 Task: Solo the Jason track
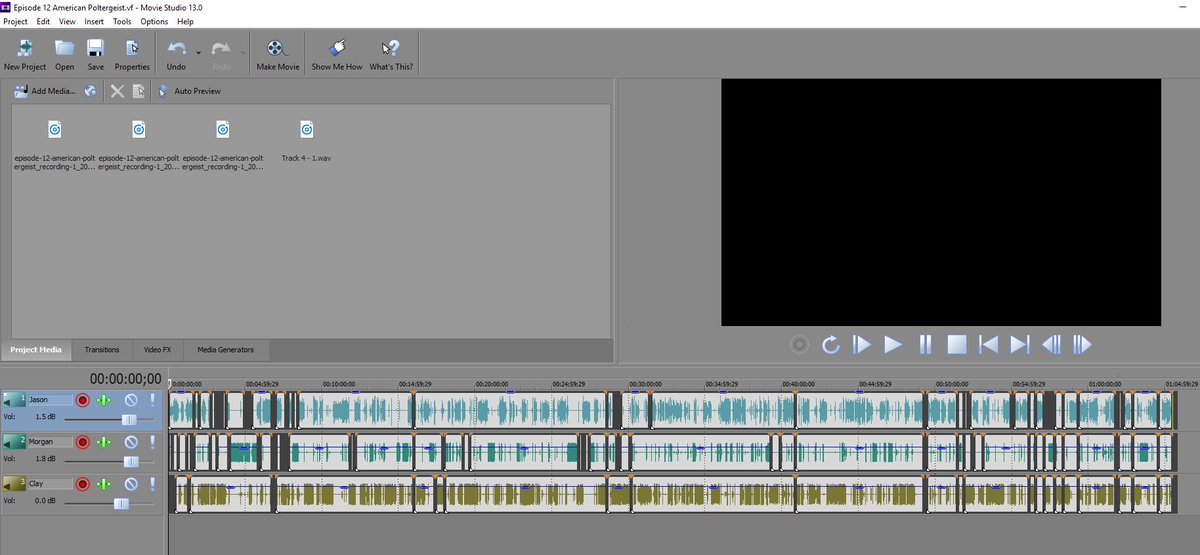click(153, 400)
